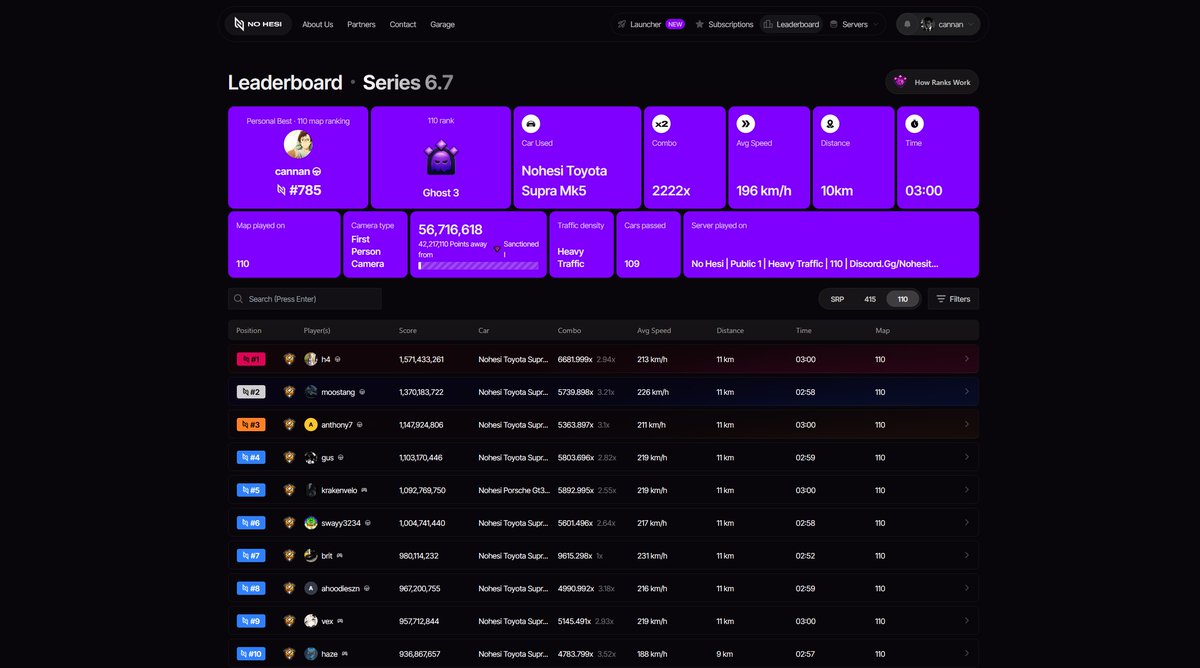This screenshot has height=668, width=1200.
Task: Expand moostang's row details chevron
Action: pyautogui.click(x=967, y=392)
